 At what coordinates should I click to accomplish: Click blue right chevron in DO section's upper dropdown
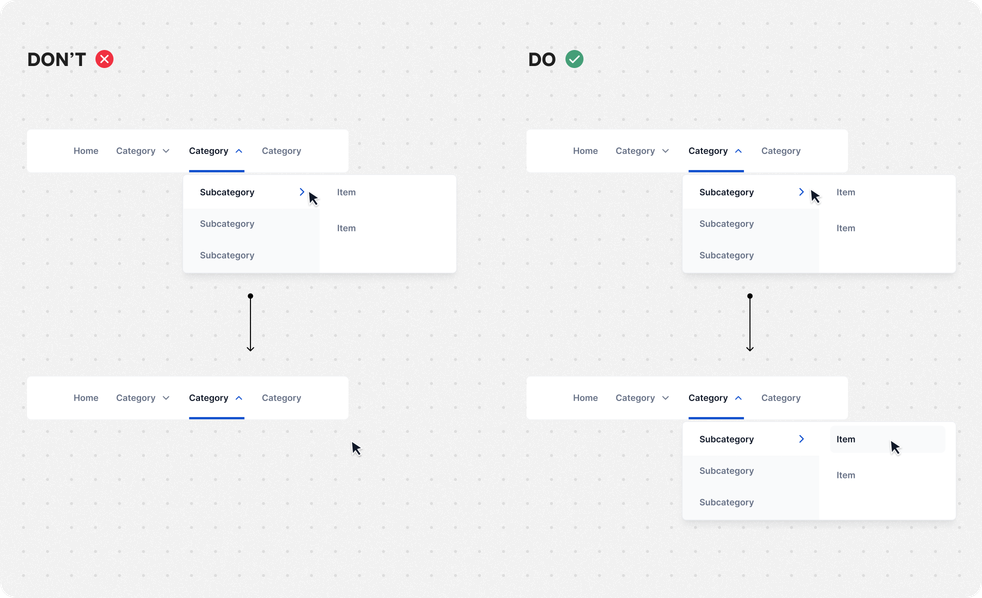[x=801, y=192]
